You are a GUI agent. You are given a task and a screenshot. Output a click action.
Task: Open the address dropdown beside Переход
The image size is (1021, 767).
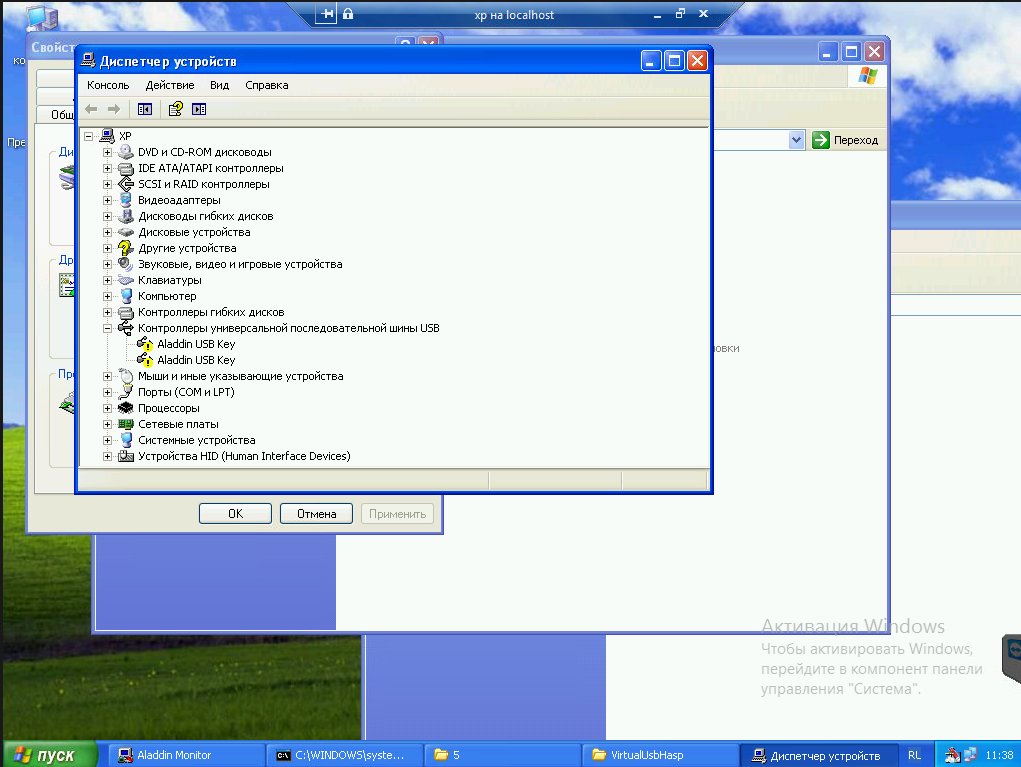click(796, 140)
